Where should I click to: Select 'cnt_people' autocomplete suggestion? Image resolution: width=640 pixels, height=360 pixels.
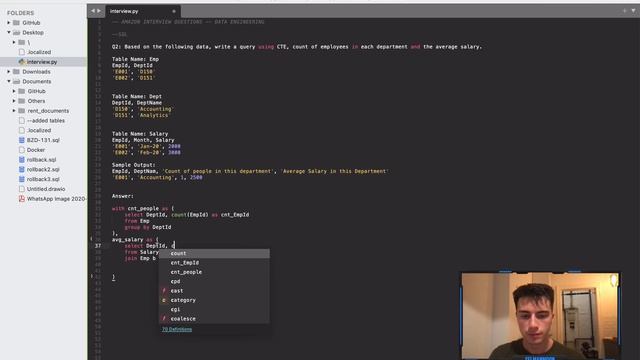click(214, 272)
